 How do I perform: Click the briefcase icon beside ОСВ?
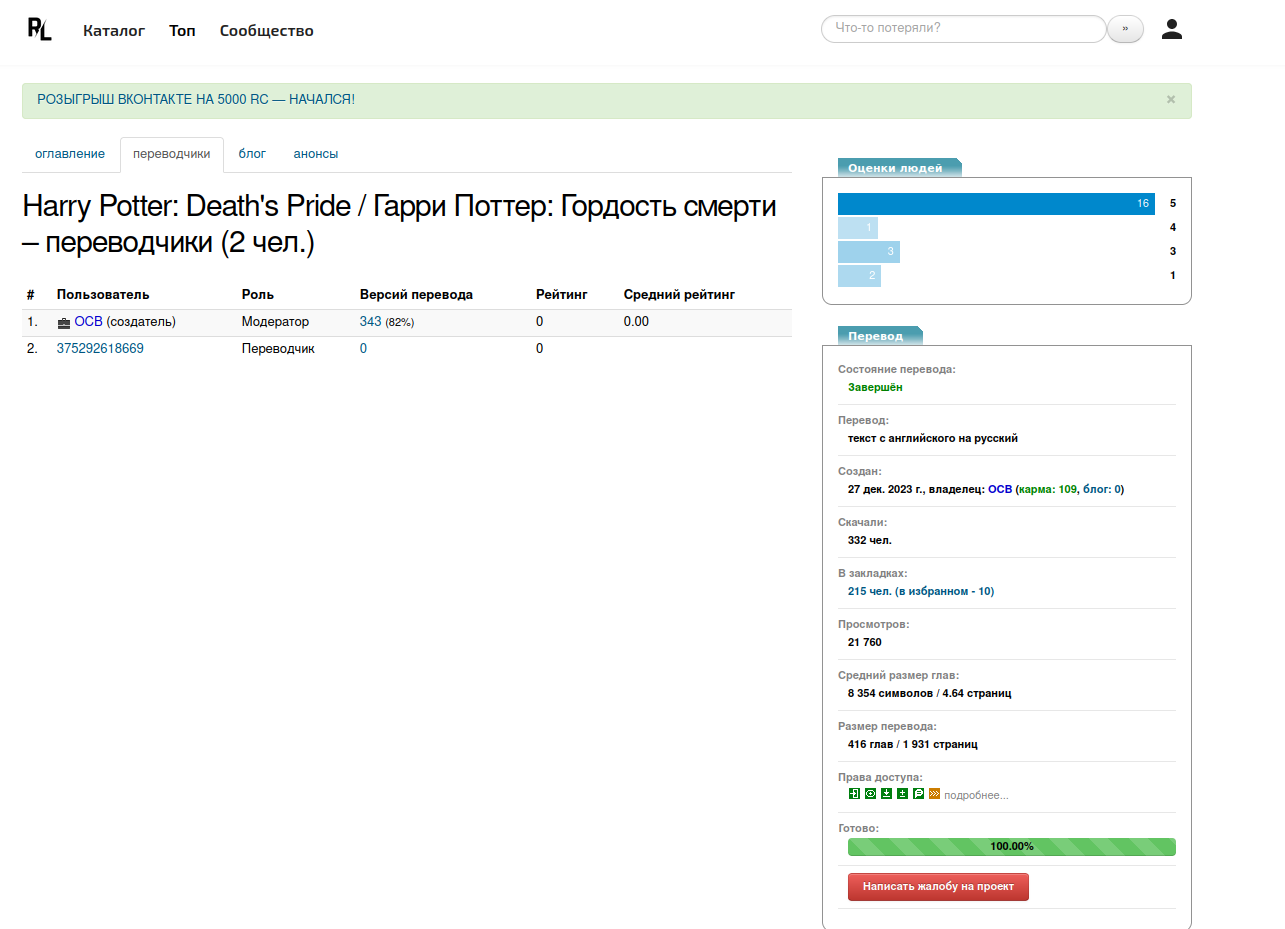point(64,323)
